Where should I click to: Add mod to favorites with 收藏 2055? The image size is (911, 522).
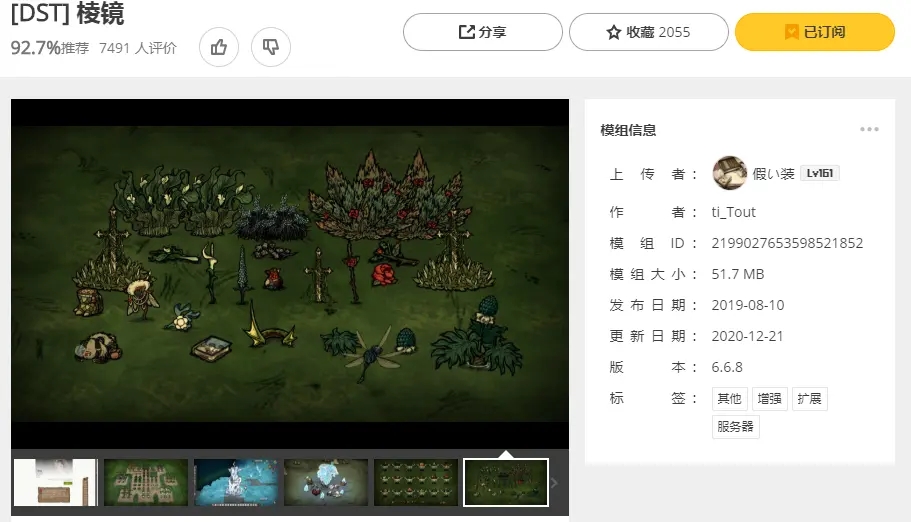[648, 32]
